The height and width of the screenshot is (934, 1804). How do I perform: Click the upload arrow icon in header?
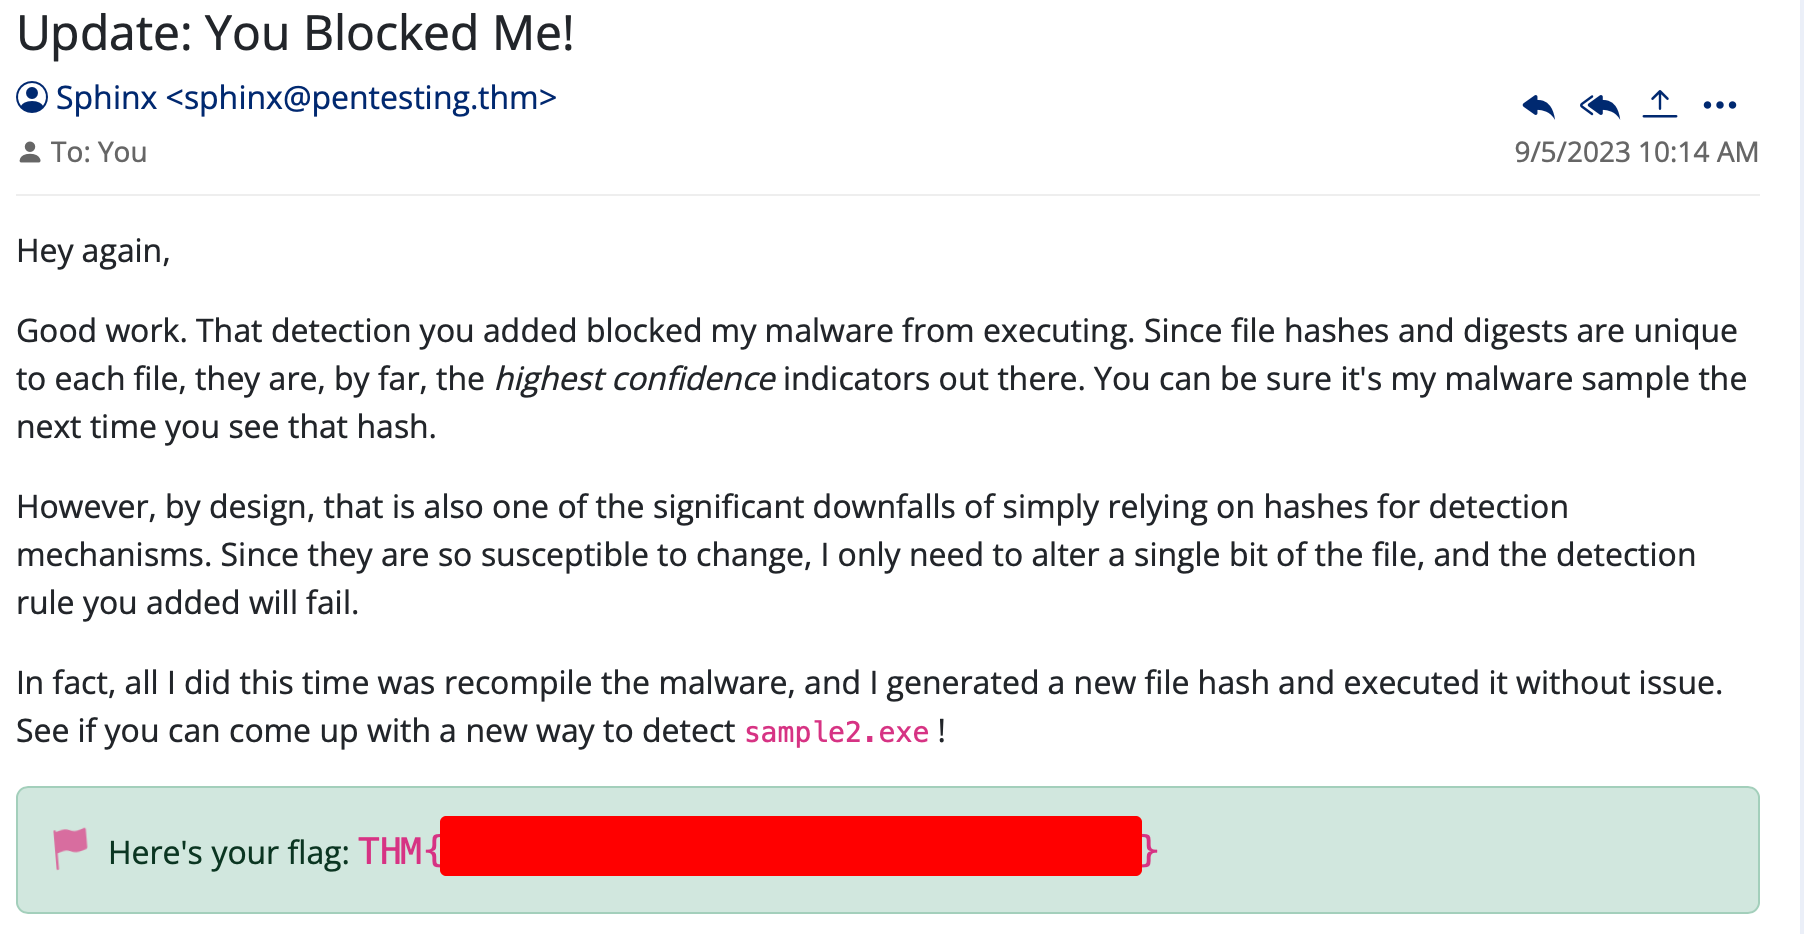(x=1660, y=103)
